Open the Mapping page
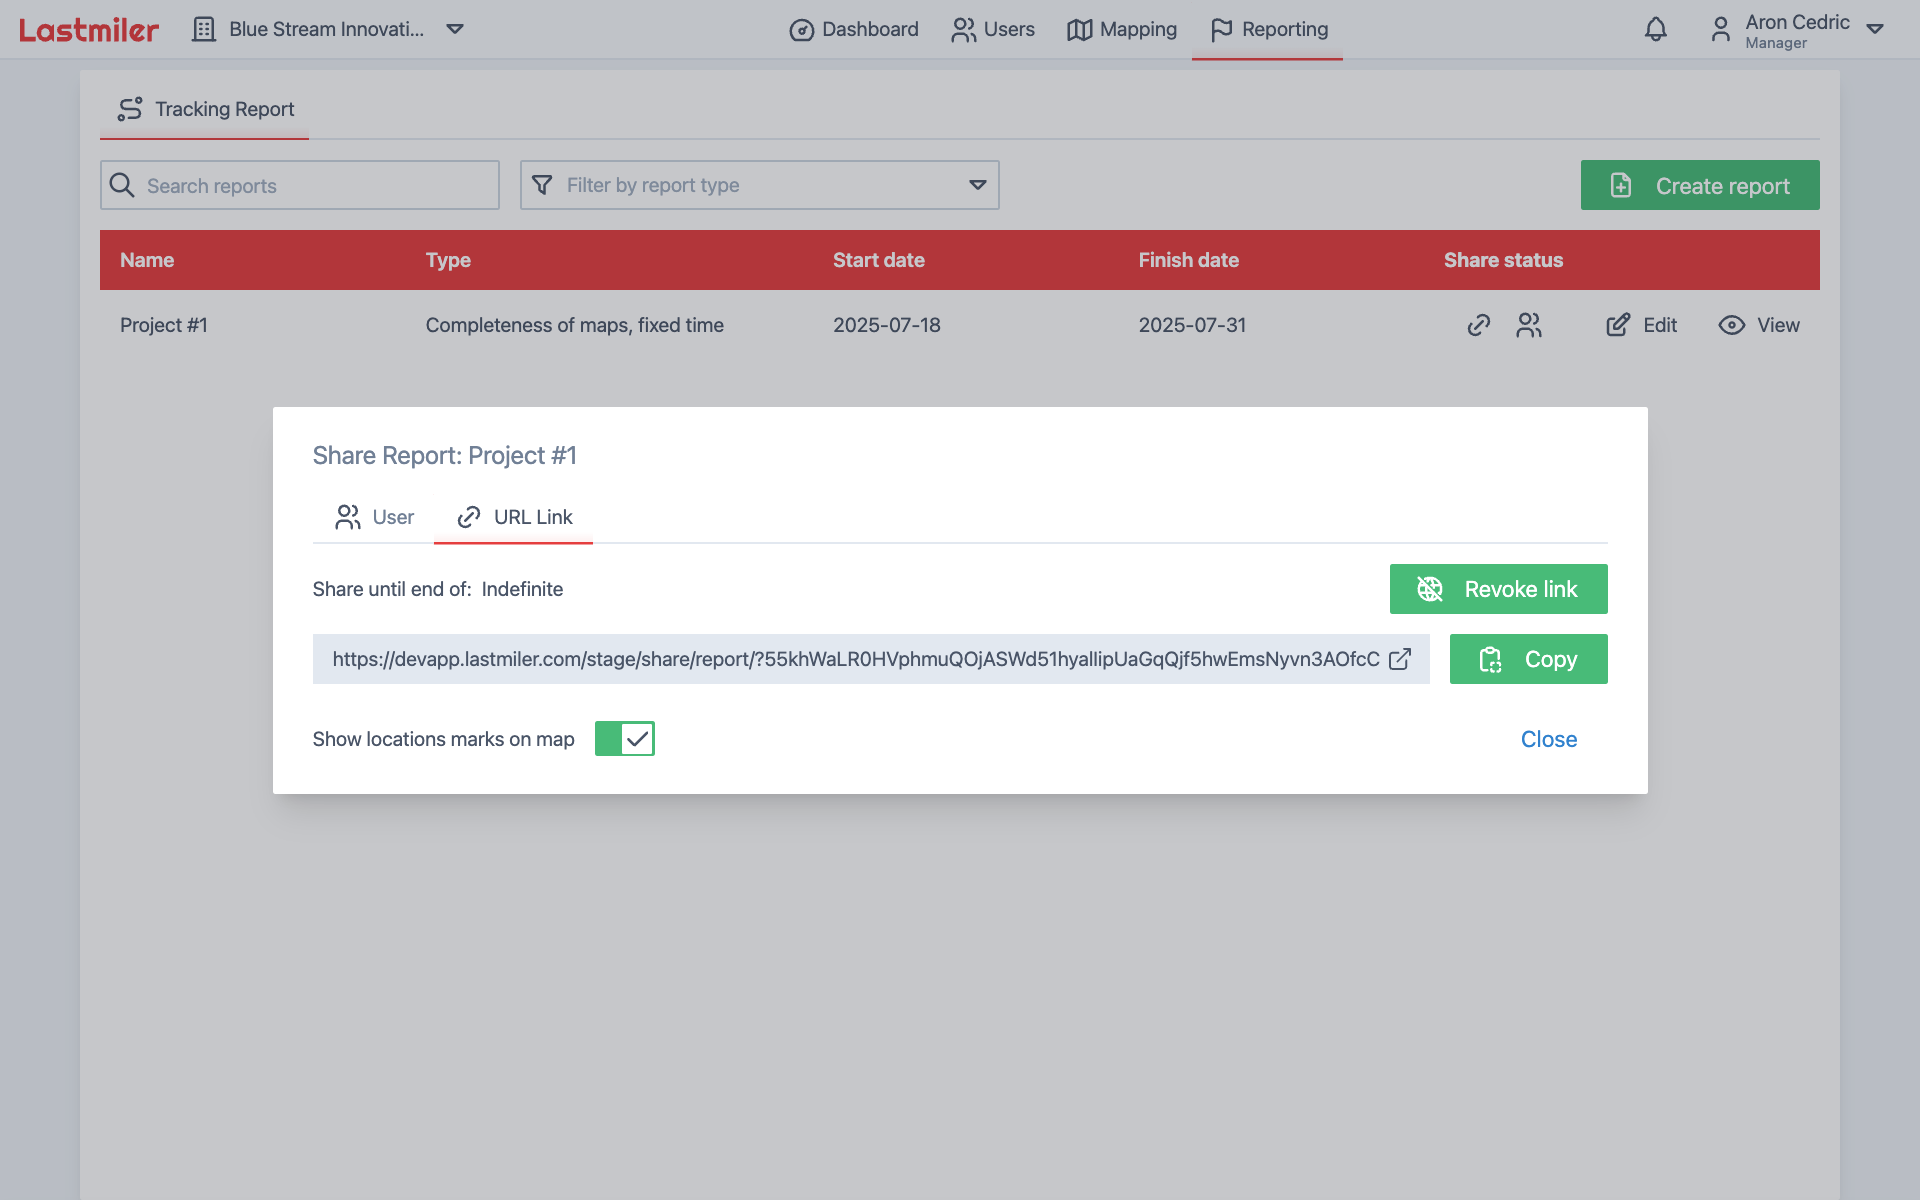This screenshot has height=1200, width=1920. [x=1122, y=30]
